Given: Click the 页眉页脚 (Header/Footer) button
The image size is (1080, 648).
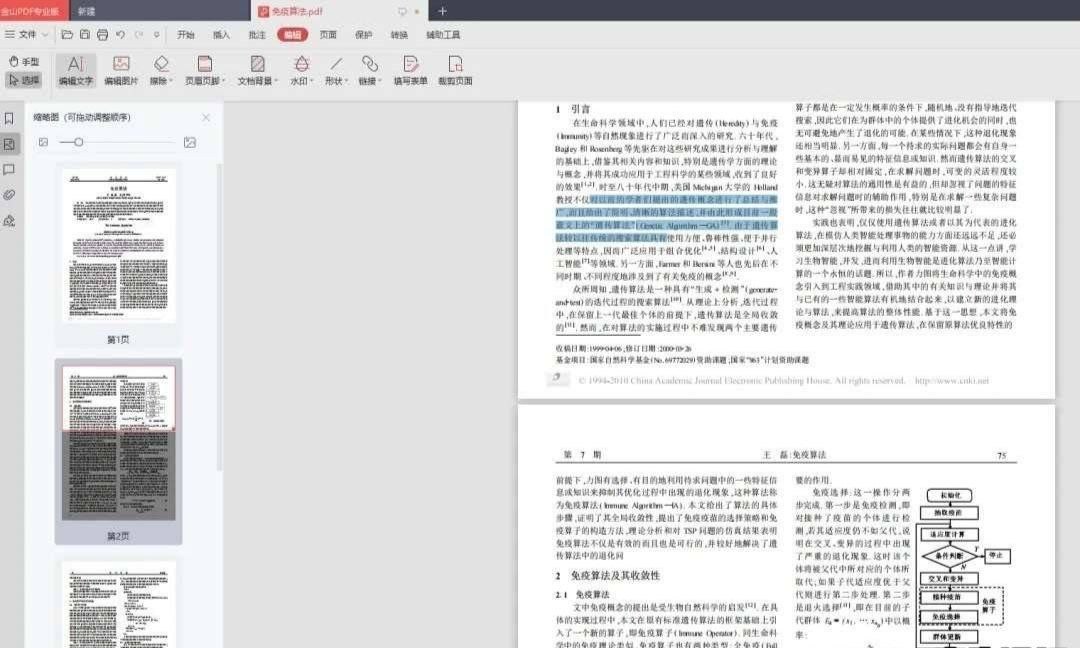Looking at the screenshot, I should tap(206, 70).
